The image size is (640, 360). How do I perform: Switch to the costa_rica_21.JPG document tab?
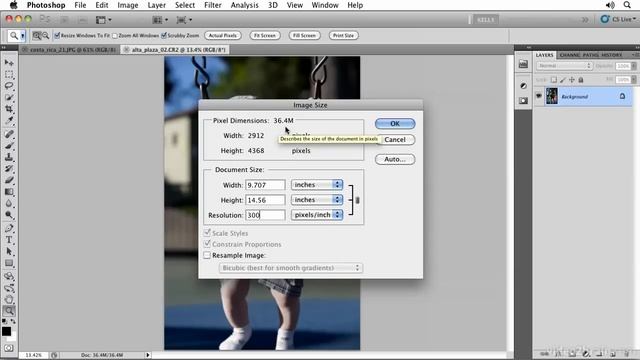tap(70, 49)
